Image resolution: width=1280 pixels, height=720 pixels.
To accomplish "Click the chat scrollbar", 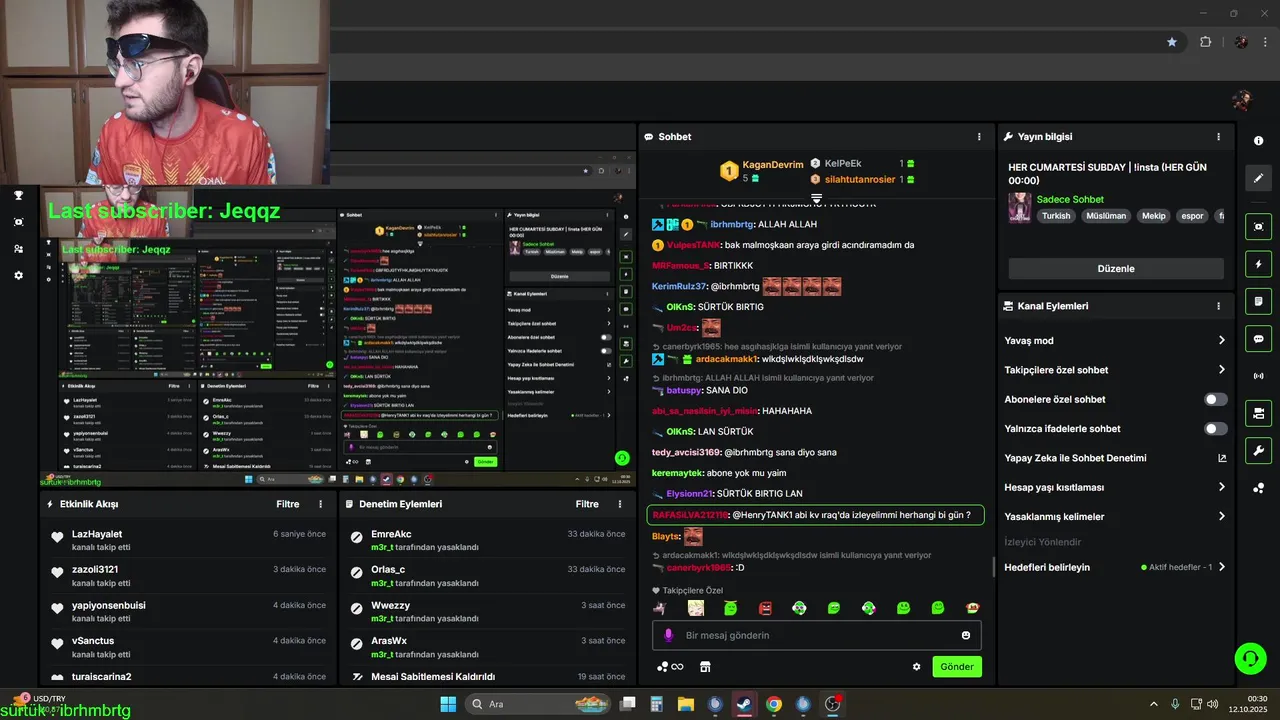I will 993,567.
